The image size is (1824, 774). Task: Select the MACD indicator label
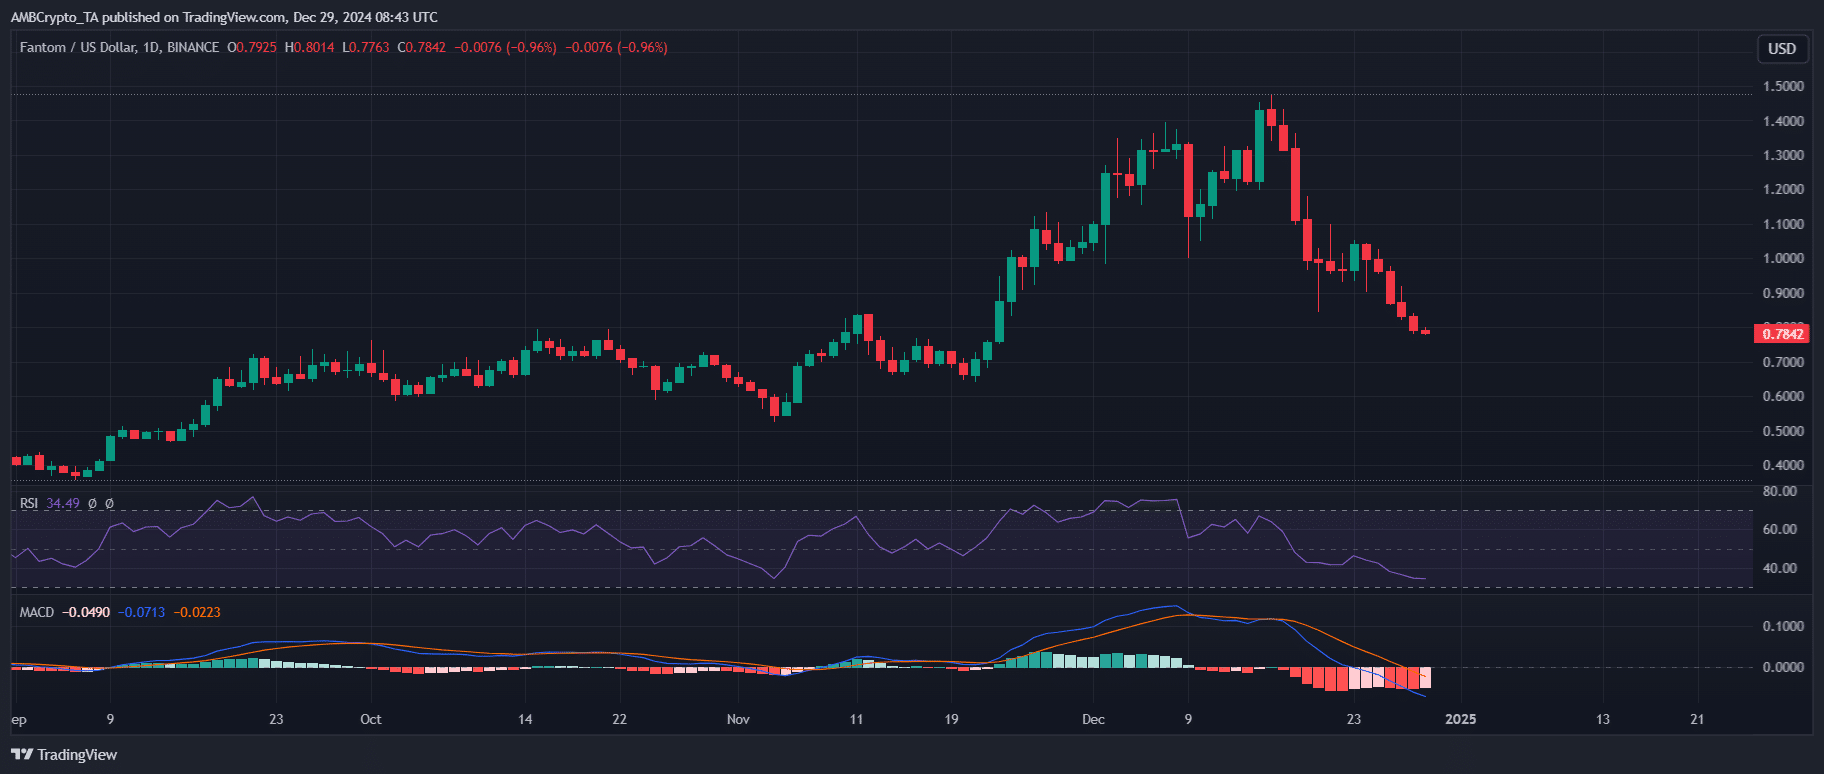click(37, 612)
